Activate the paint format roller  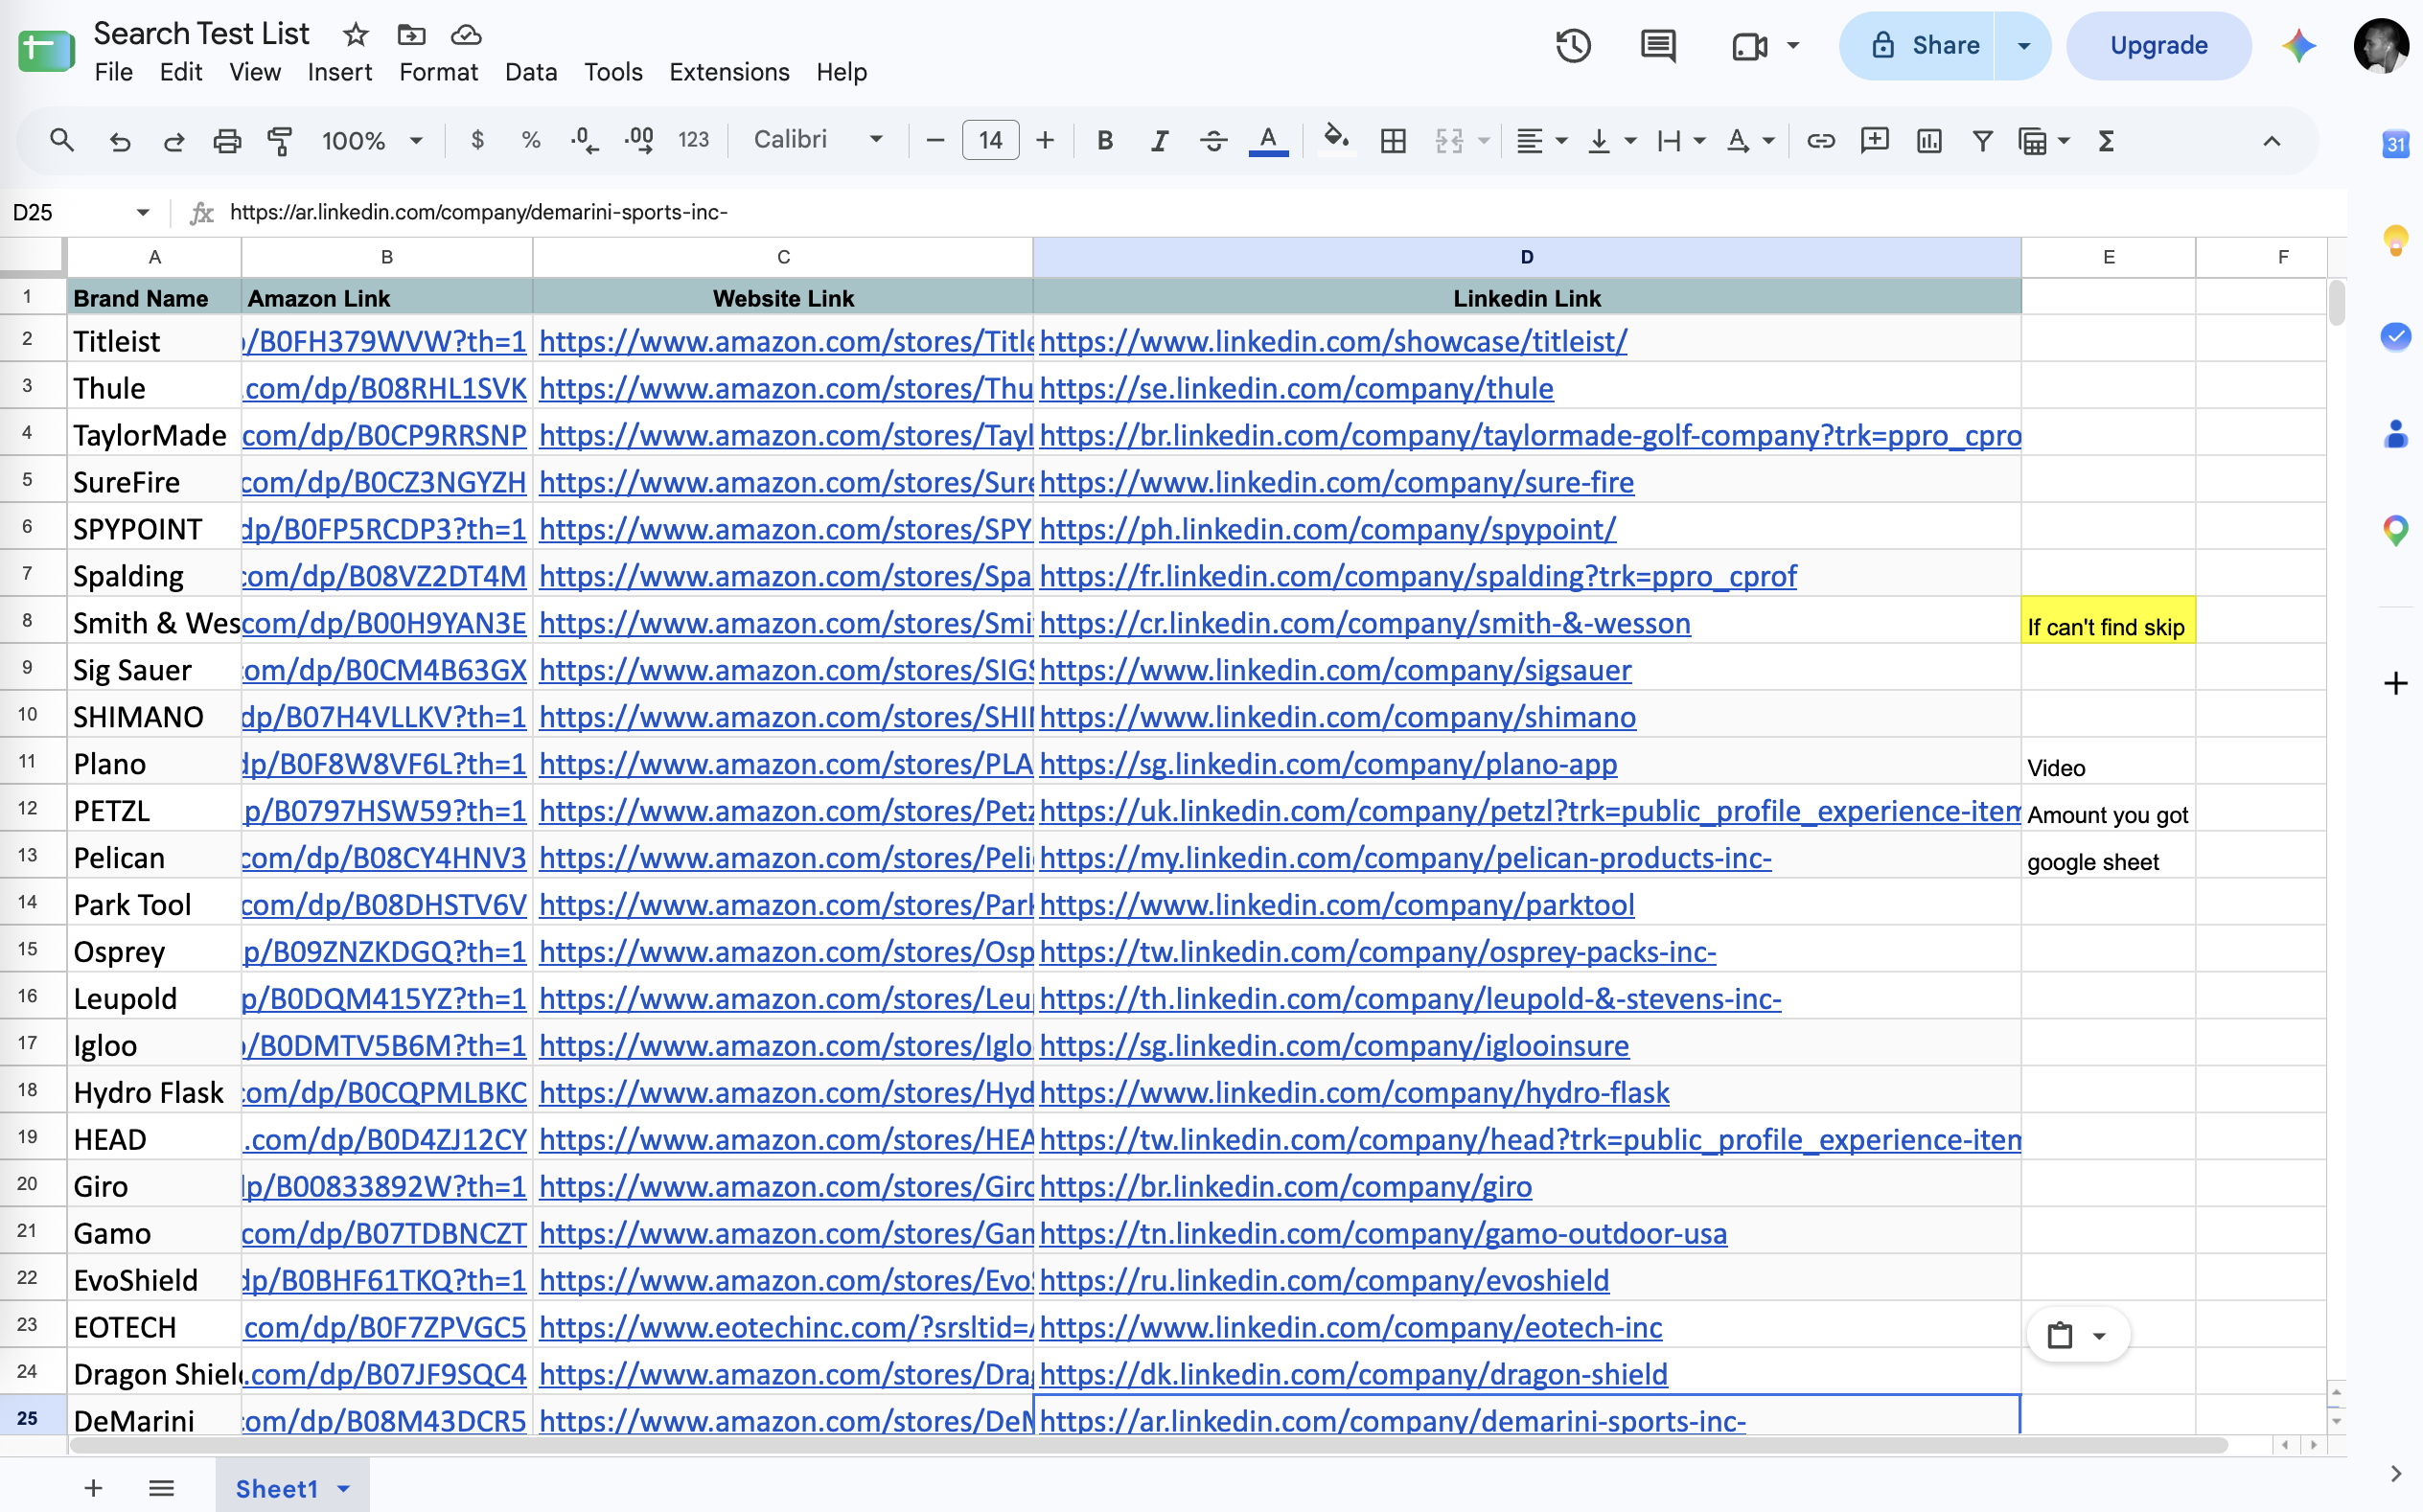pos(281,141)
